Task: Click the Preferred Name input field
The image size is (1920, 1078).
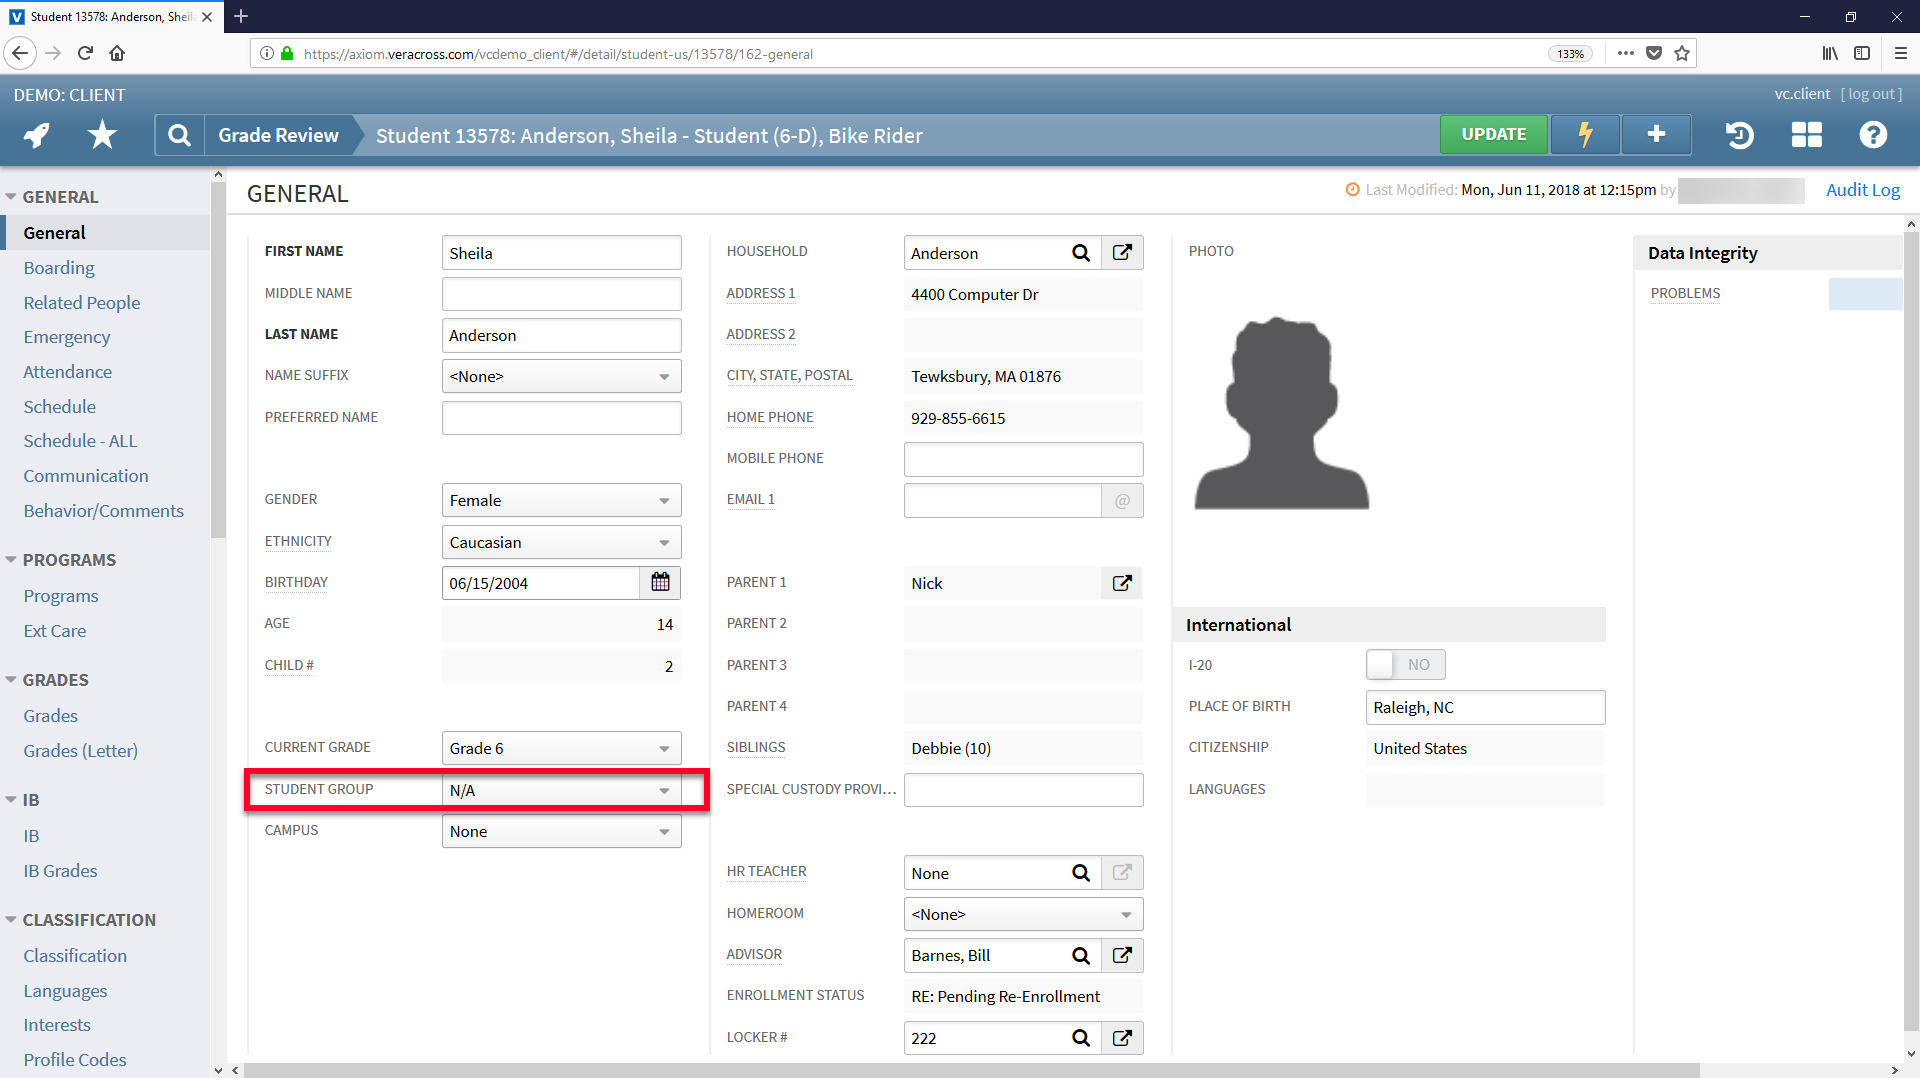Action: coord(561,418)
